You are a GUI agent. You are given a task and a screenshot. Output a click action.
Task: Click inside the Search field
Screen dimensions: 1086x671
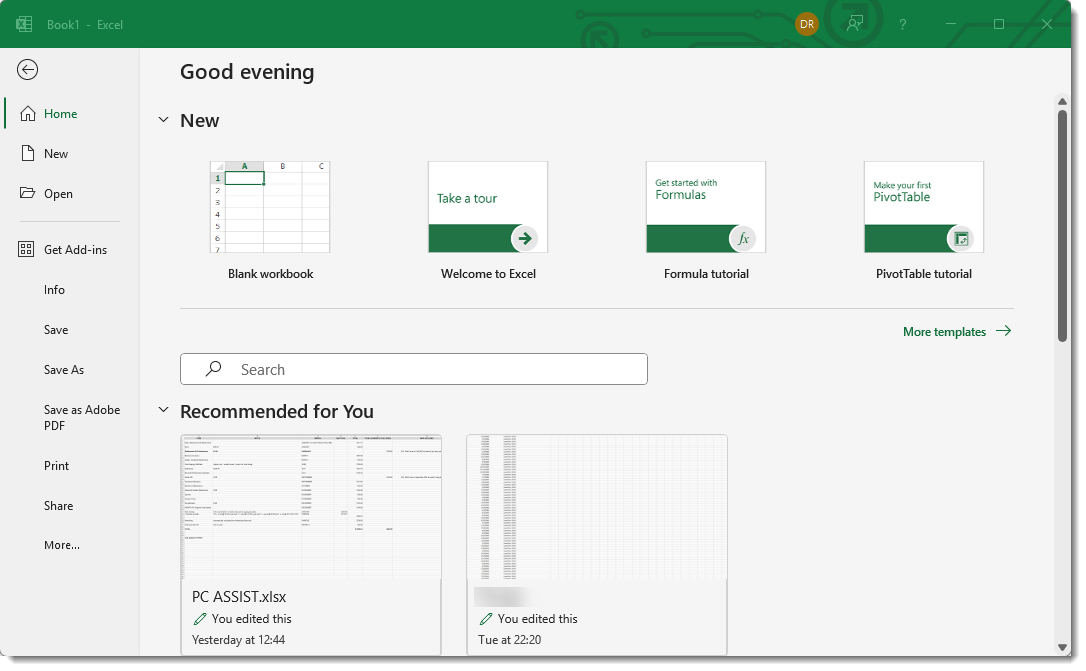414,369
